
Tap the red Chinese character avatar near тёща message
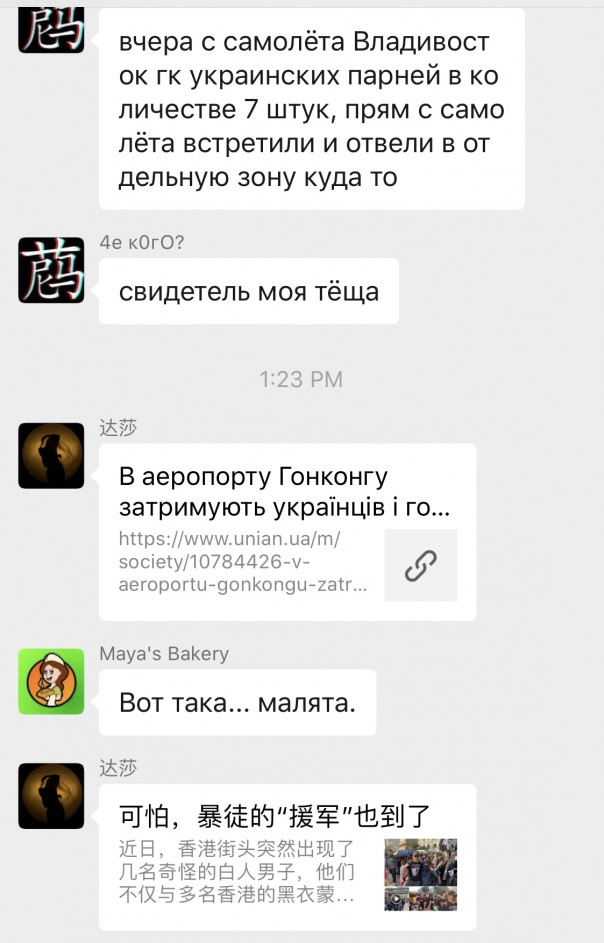pos(51,269)
